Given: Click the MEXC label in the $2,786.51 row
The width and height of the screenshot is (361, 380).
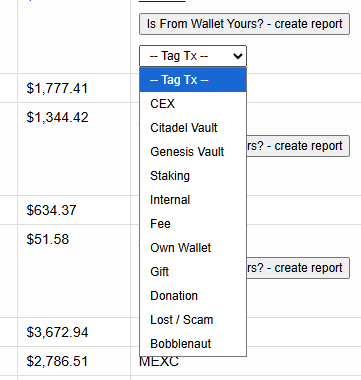Looking at the screenshot, I should 159,361.
